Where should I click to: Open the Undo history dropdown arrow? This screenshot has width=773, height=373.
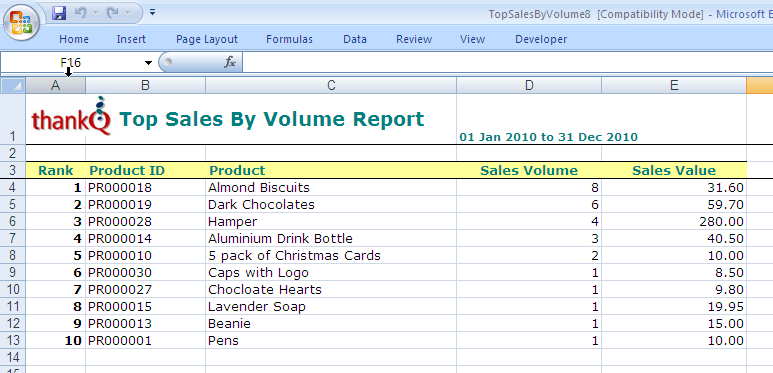pos(96,13)
